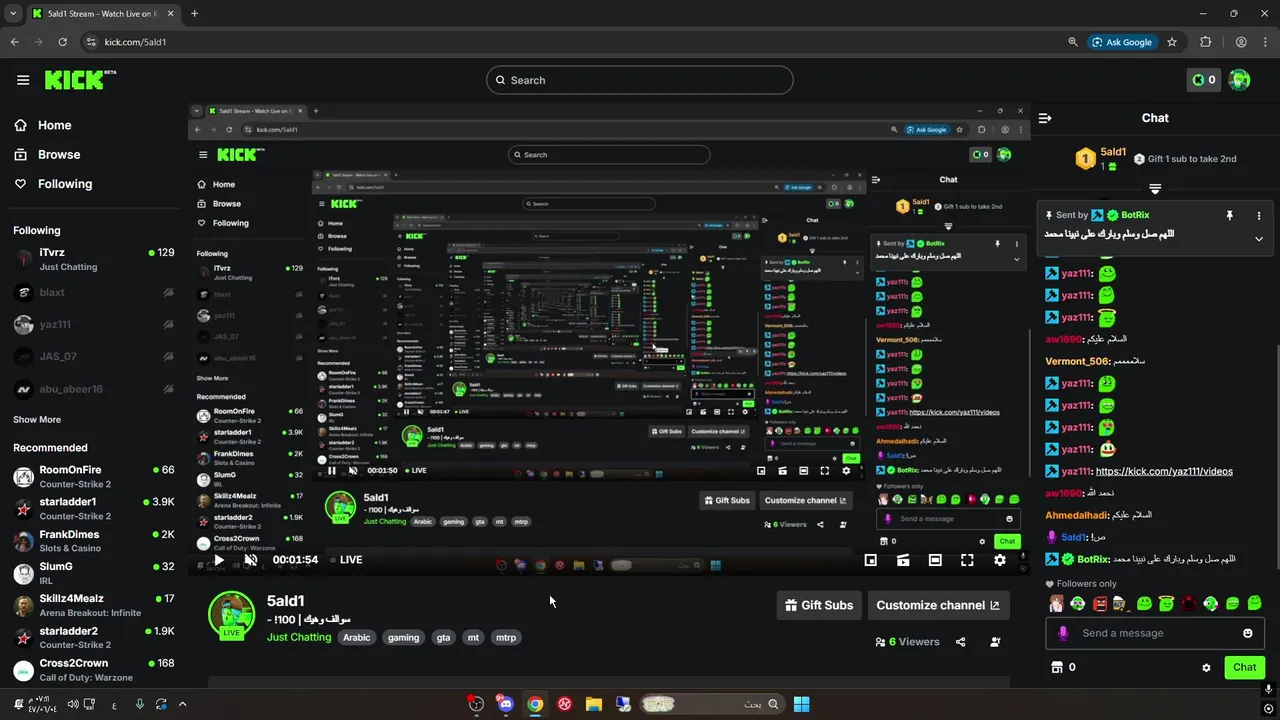Toggle the mini player mode

pos(871,560)
